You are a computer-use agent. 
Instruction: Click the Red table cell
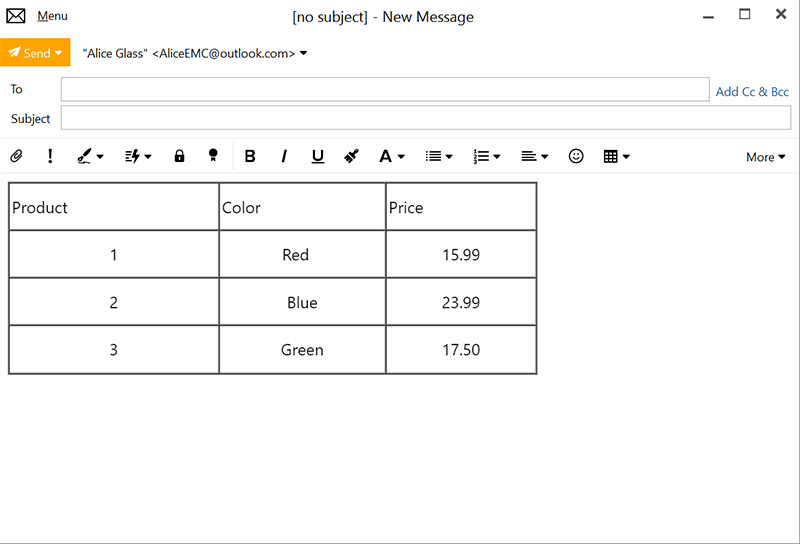[303, 254]
